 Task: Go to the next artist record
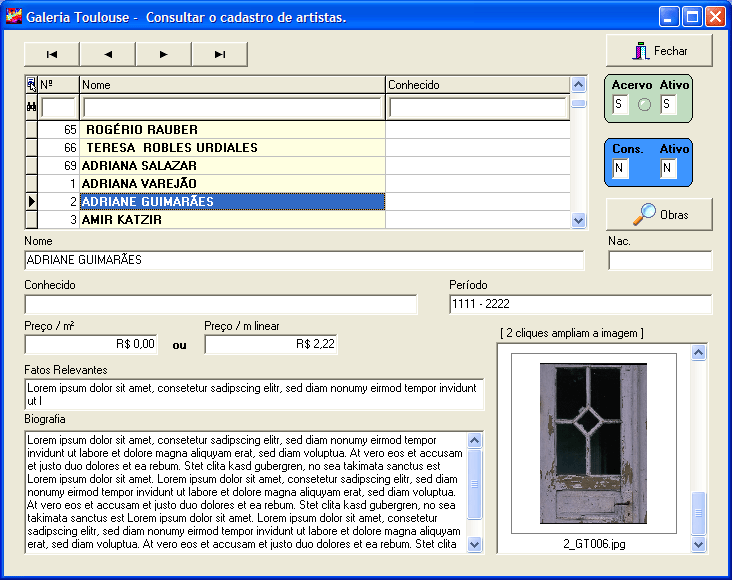pos(163,54)
